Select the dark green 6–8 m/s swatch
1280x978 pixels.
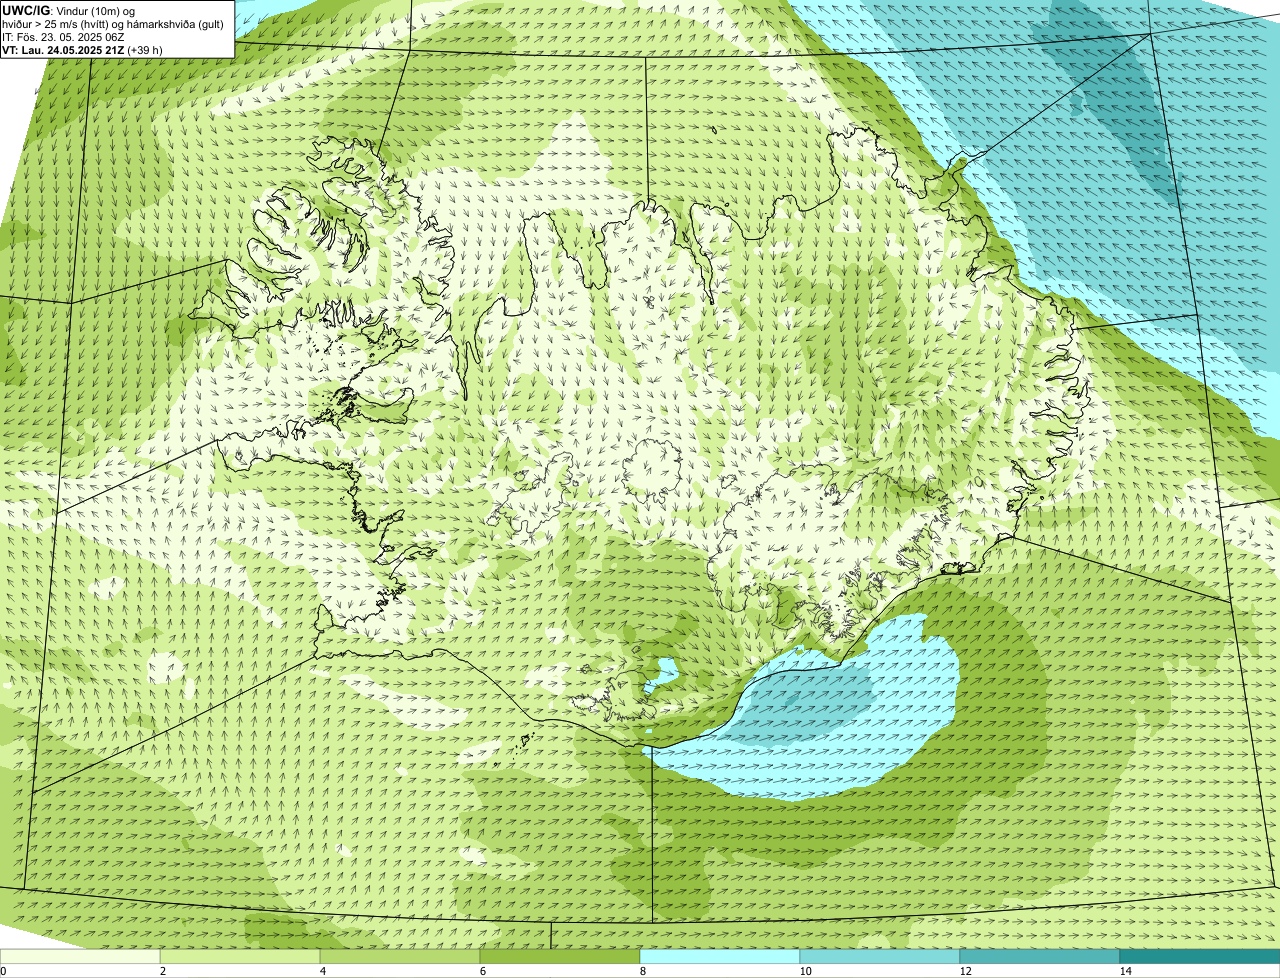tap(560, 956)
